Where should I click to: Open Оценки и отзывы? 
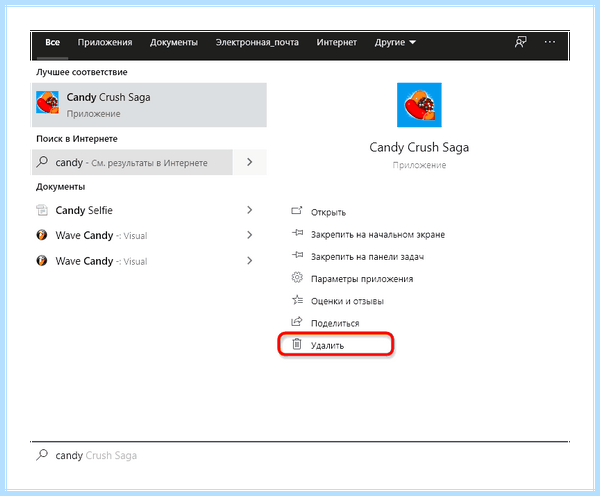tap(347, 301)
